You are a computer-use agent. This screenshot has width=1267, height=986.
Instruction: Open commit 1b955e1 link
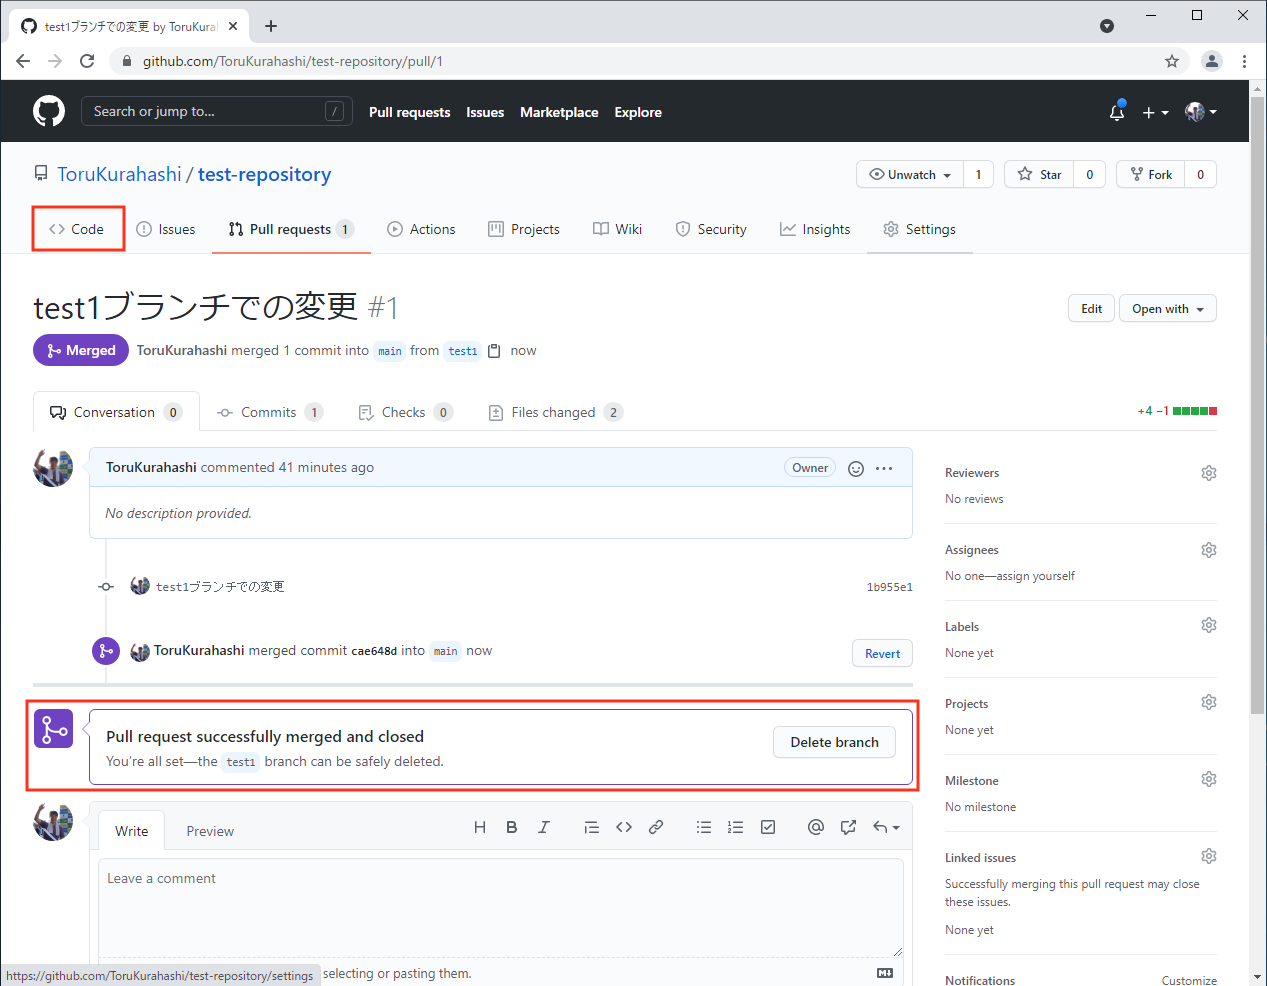tap(889, 587)
